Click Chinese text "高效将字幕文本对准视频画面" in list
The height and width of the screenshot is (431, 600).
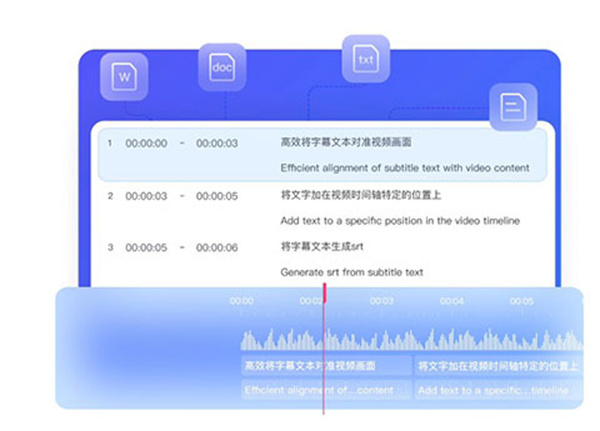click(346, 143)
